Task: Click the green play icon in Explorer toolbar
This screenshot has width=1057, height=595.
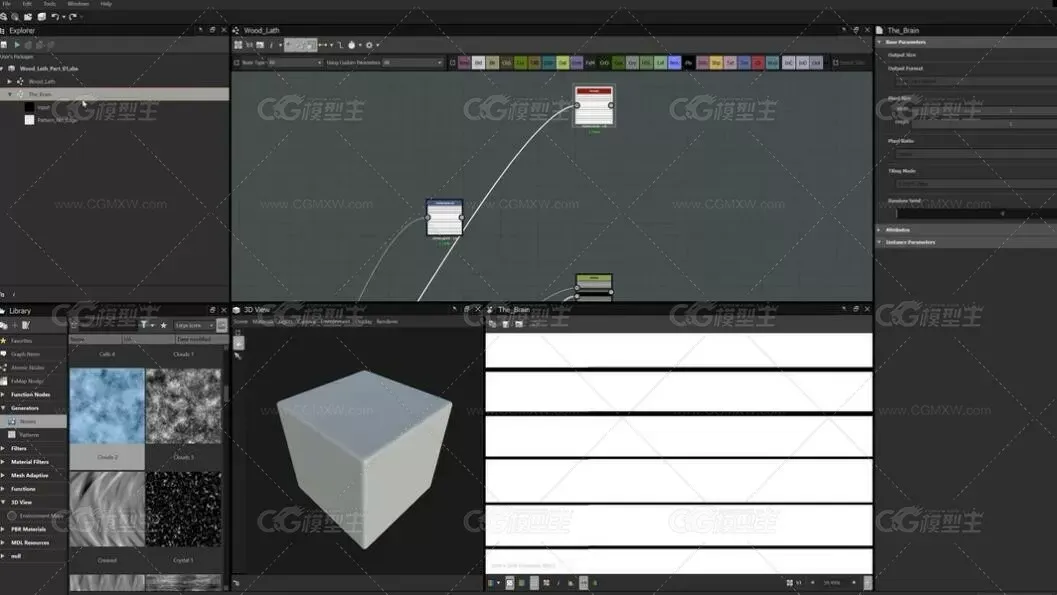Action: coord(17,45)
